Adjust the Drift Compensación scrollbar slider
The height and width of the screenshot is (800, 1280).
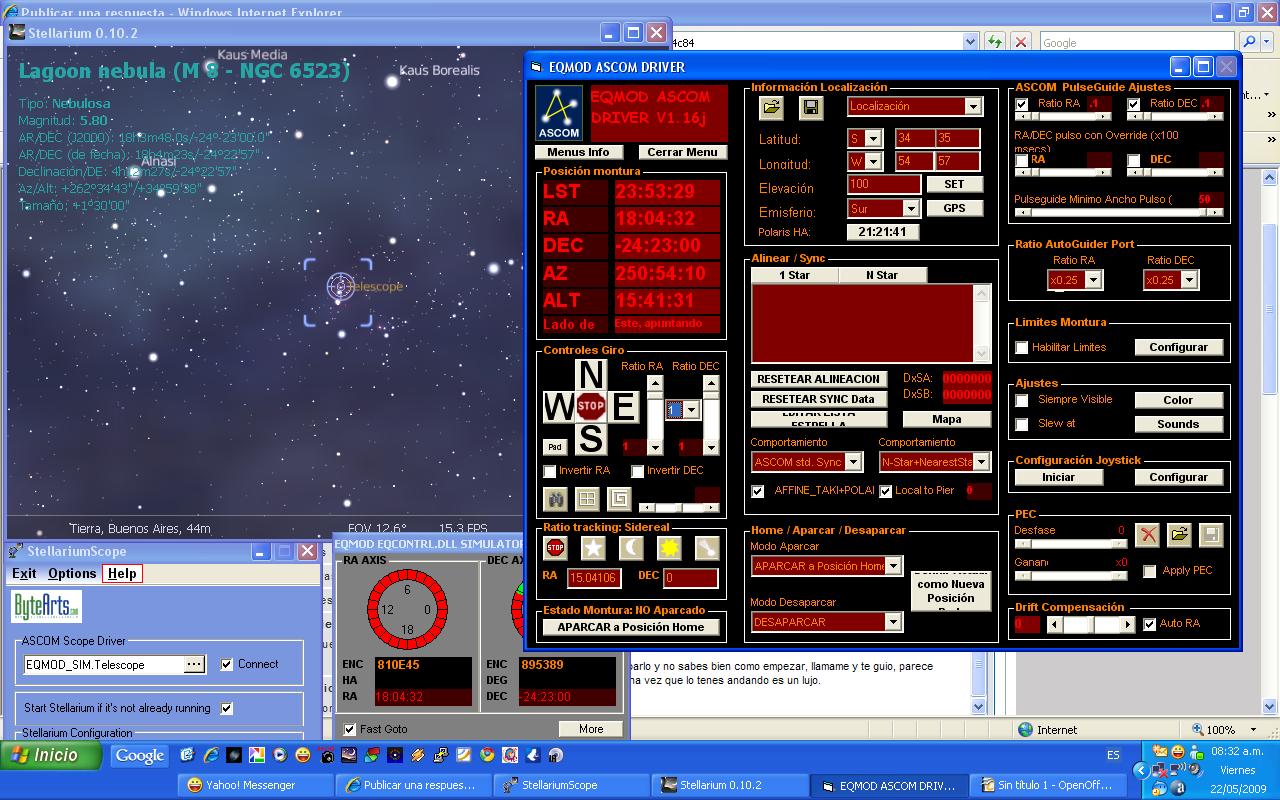[1091, 625]
